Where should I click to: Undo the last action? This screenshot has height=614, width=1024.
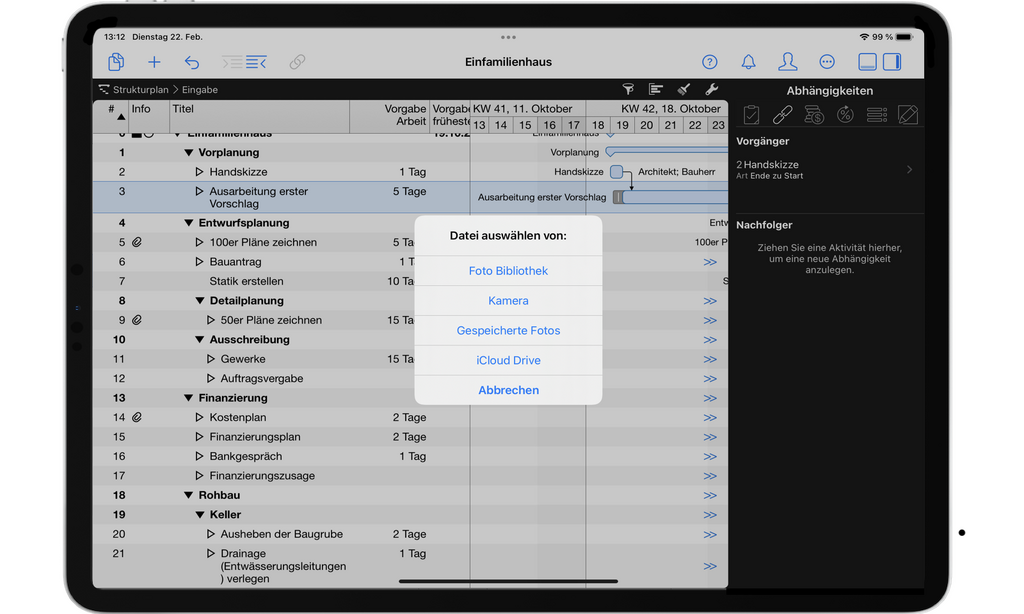click(x=192, y=62)
